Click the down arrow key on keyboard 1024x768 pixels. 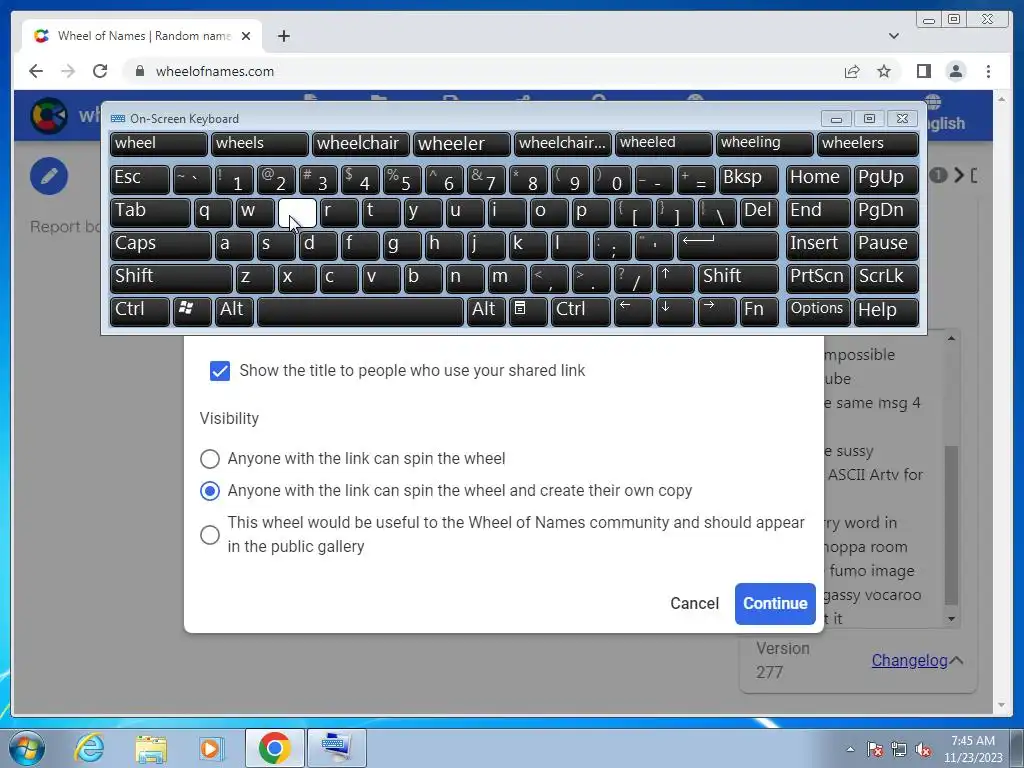pos(675,311)
